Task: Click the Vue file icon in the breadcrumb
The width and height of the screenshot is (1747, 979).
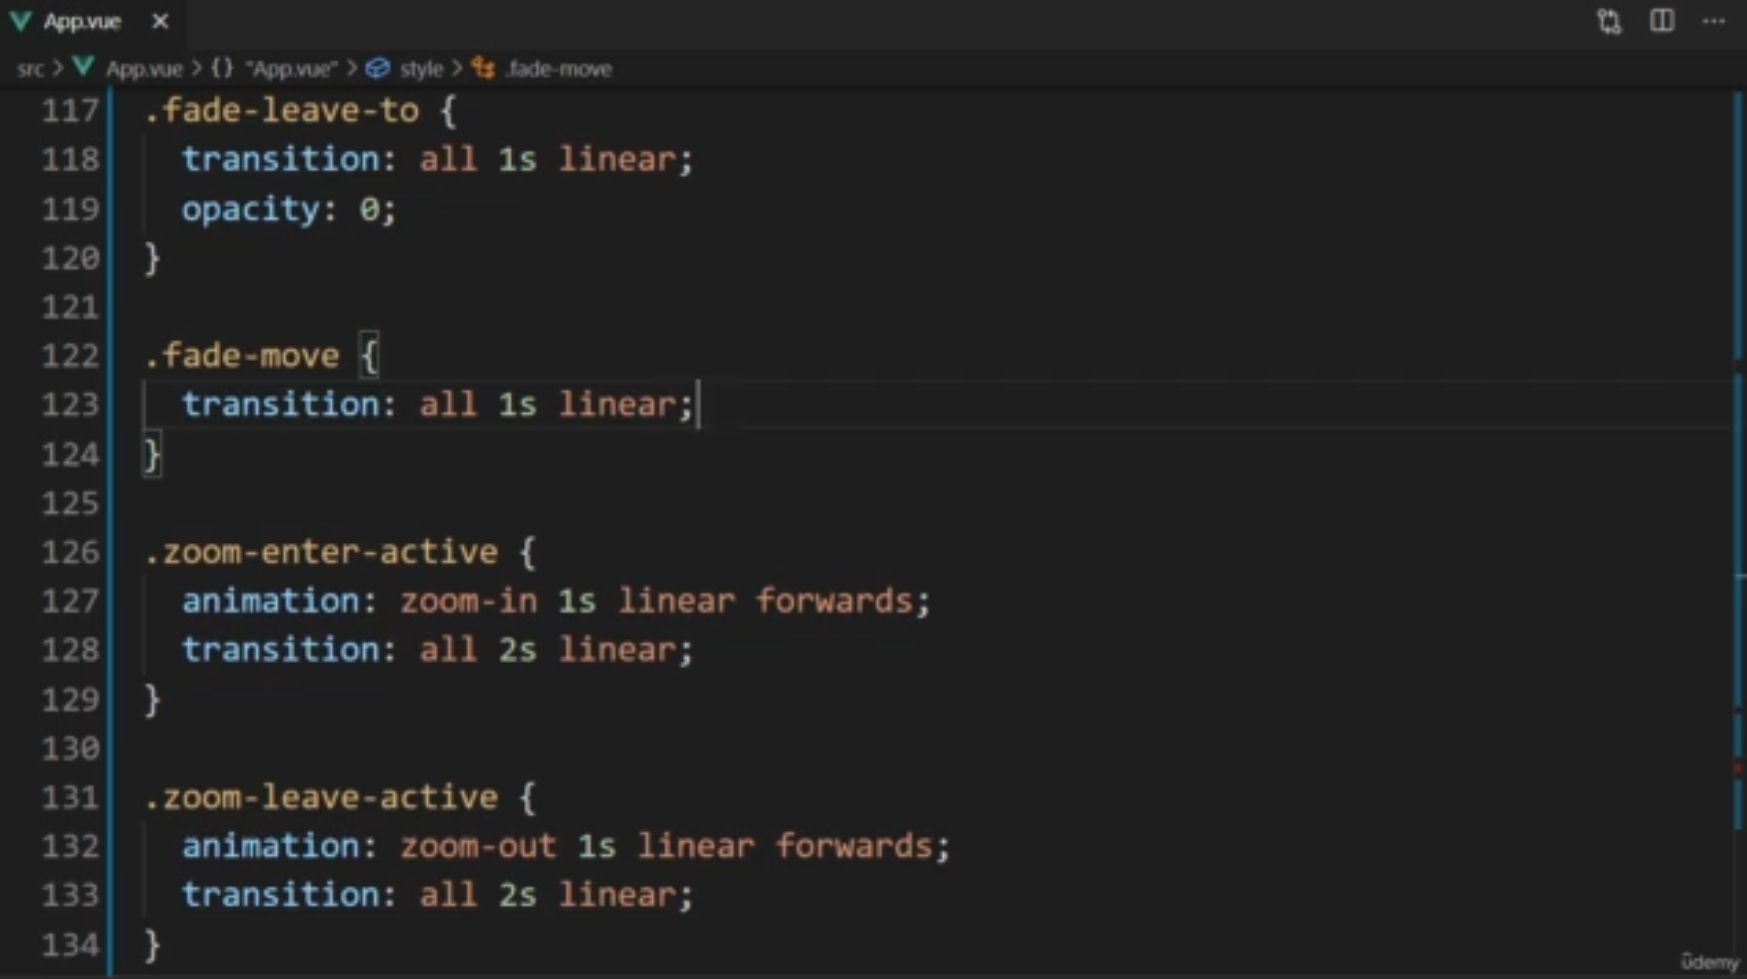Action: tap(83, 68)
